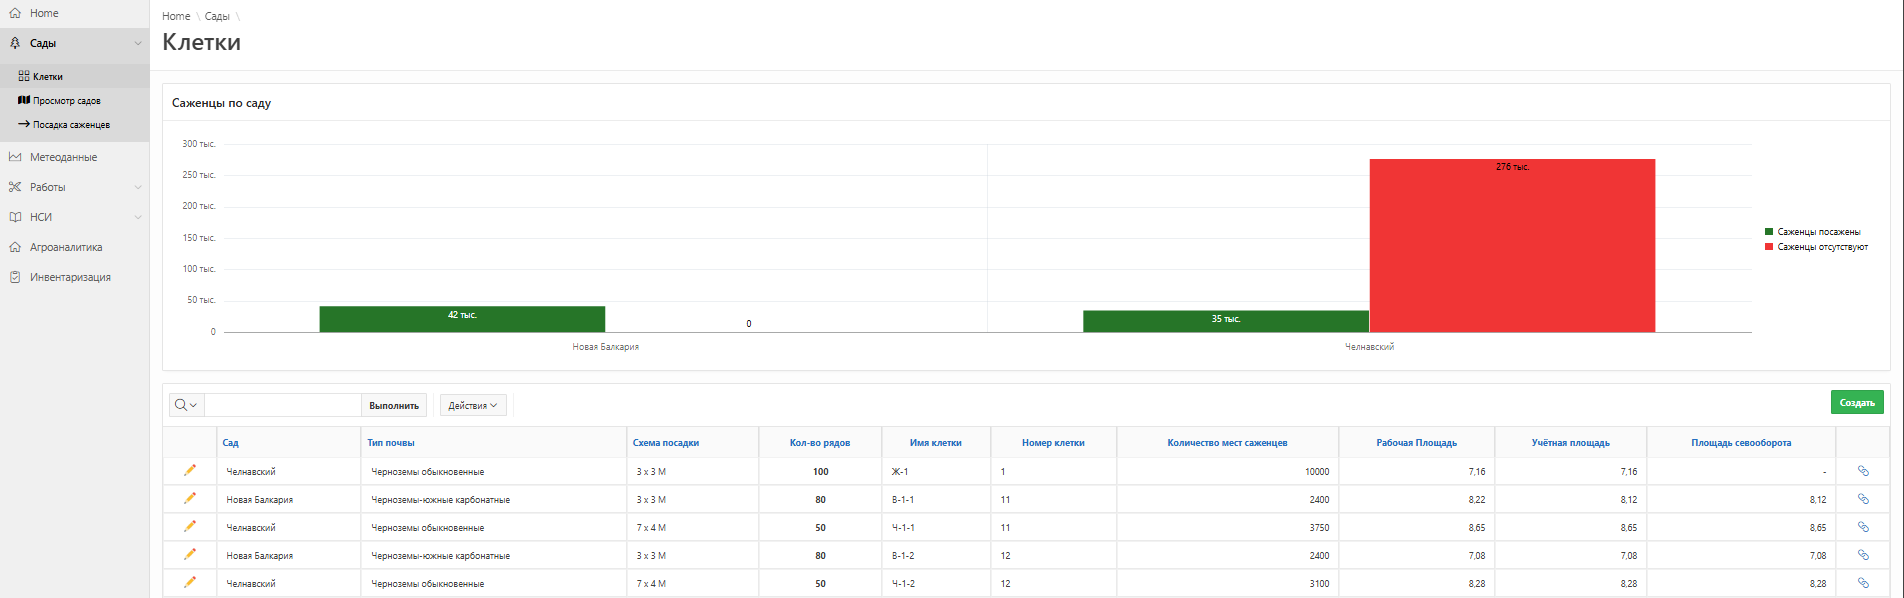The image size is (1904, 598).
Task: Sort by the Количество мест саженцев column header
Action: click(1227, 442)
